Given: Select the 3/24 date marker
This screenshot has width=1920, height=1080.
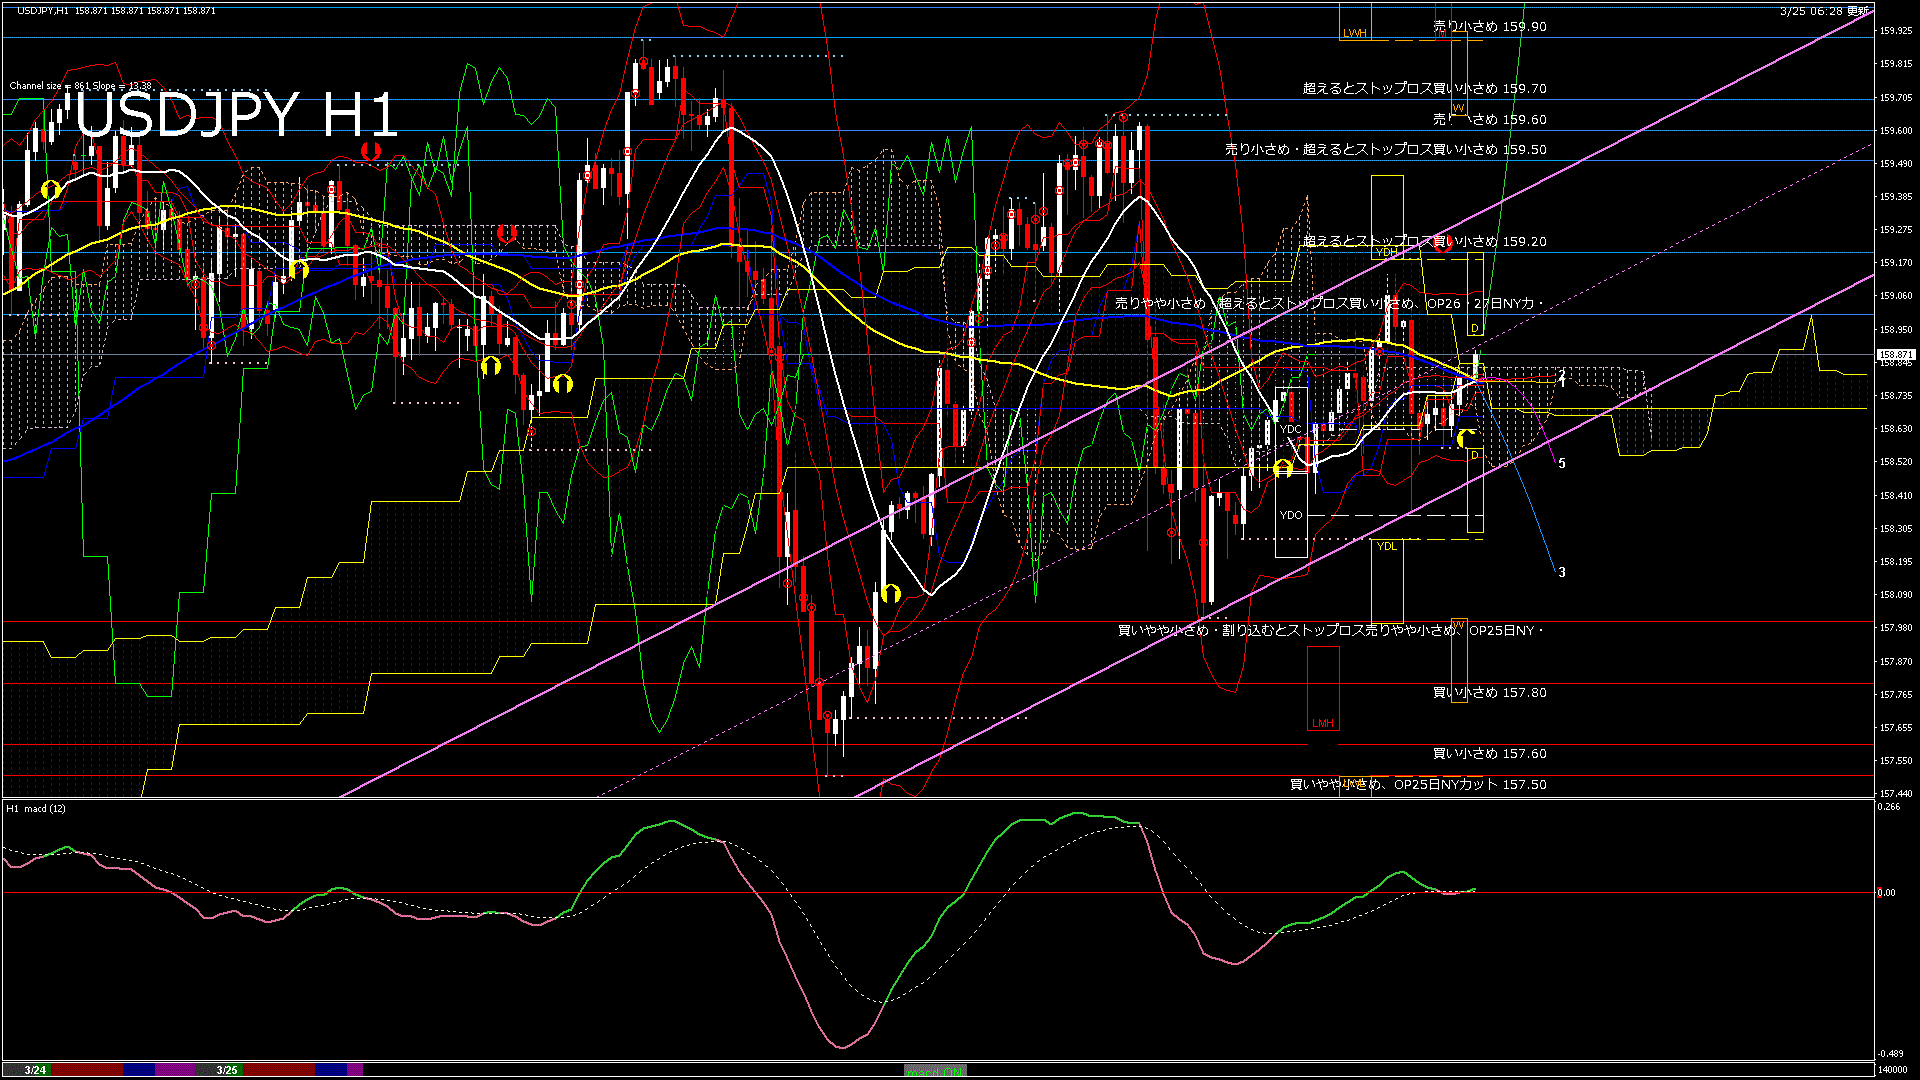Looking at the screenshot, I should point(35,1070).
